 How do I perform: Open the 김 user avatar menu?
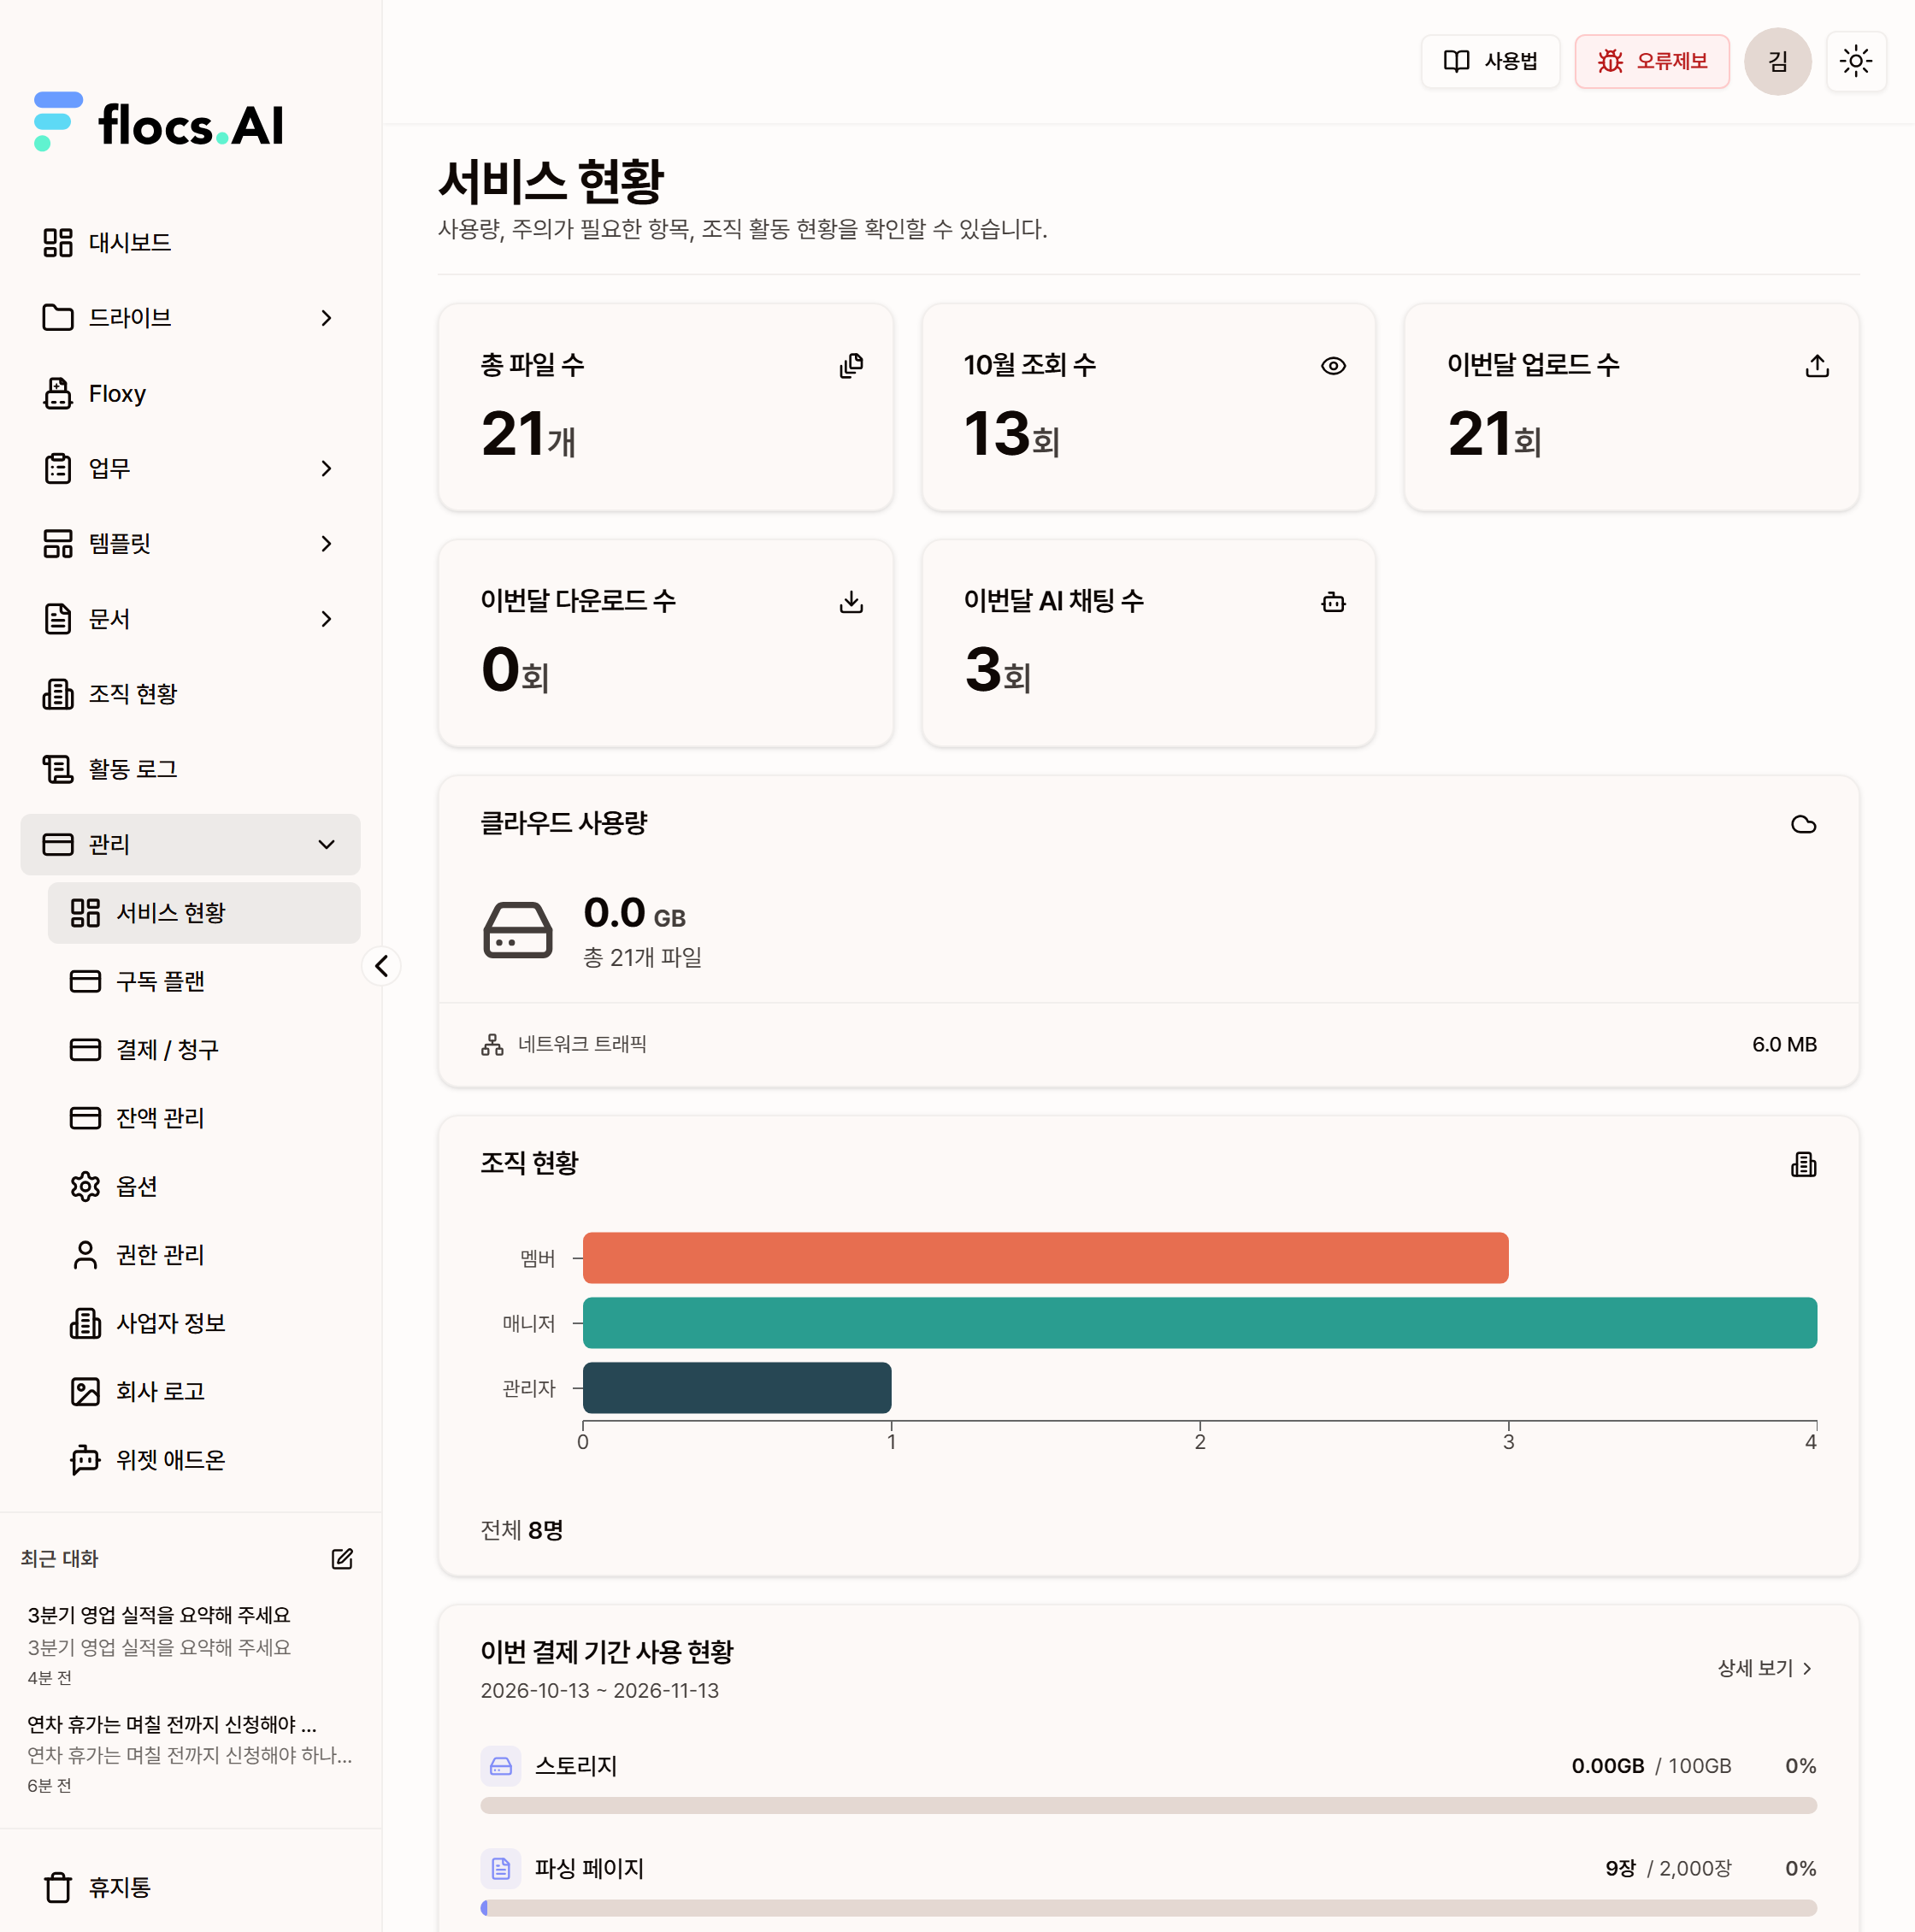(1777, 62)
